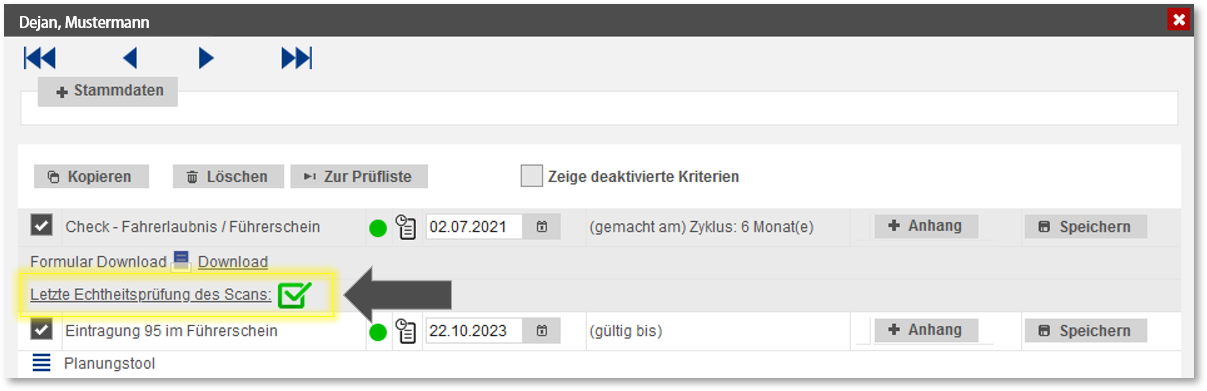Open history icon beside 22.10.2023 date
Image resolution: width=1207 pixels, height=391 pixels.
[405, 331]
